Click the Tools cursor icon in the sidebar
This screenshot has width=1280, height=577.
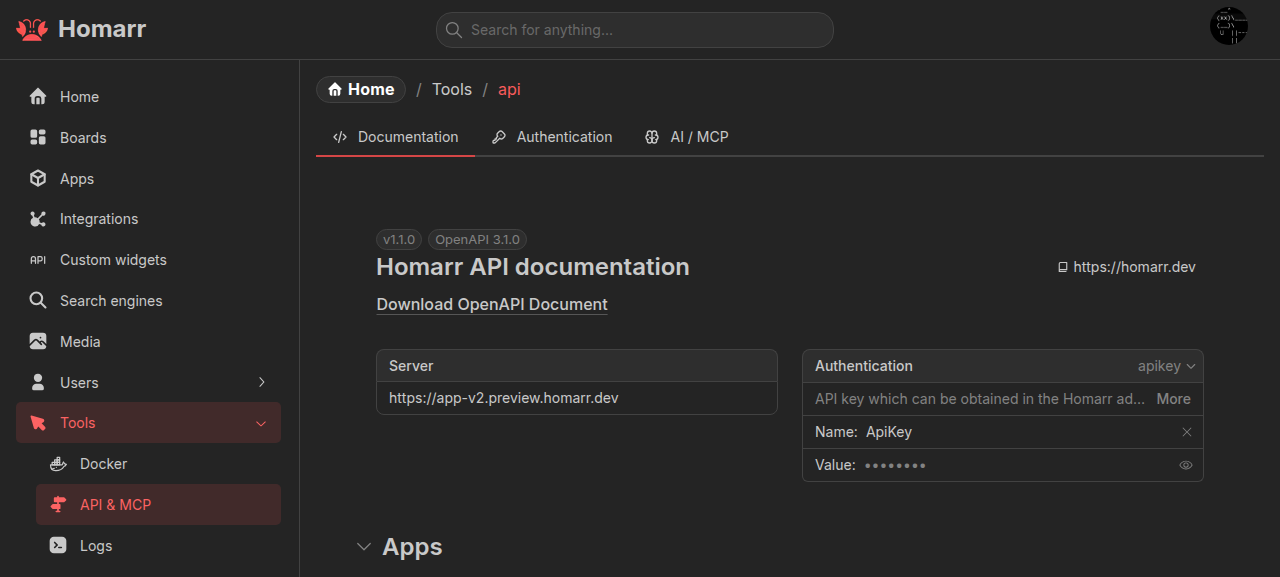(38, 423)
